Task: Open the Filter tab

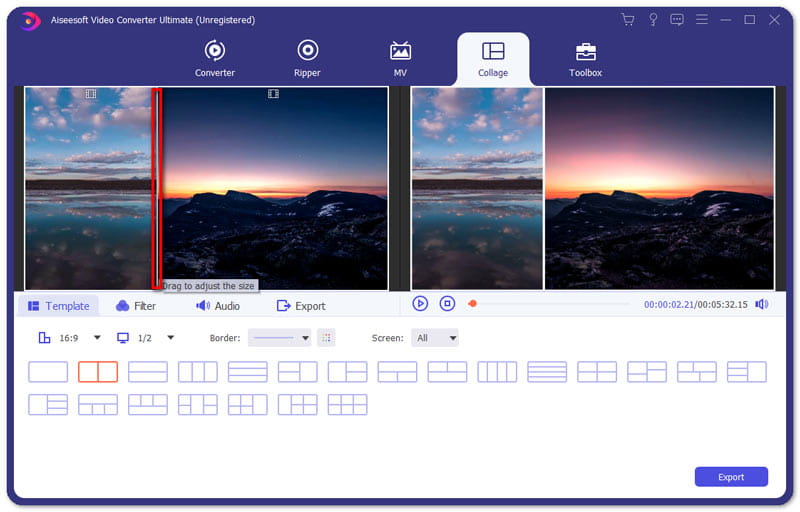Action: click(136, 306)
